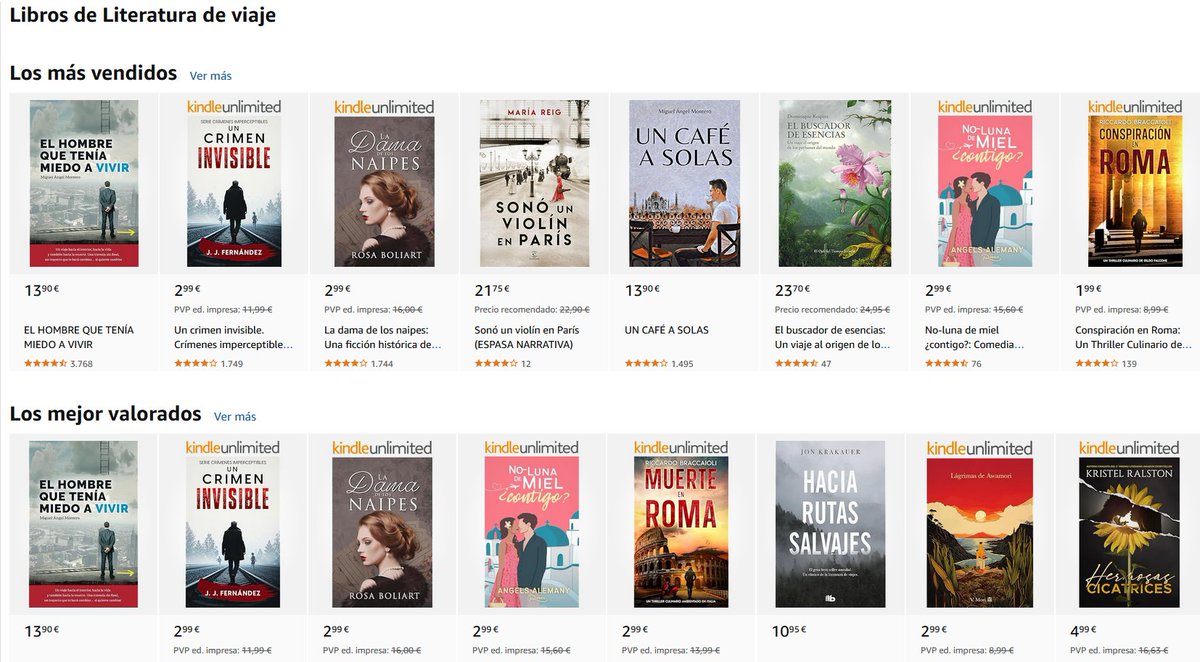Click the star rating beside 1.495 reviews

(x=645, y=364)
